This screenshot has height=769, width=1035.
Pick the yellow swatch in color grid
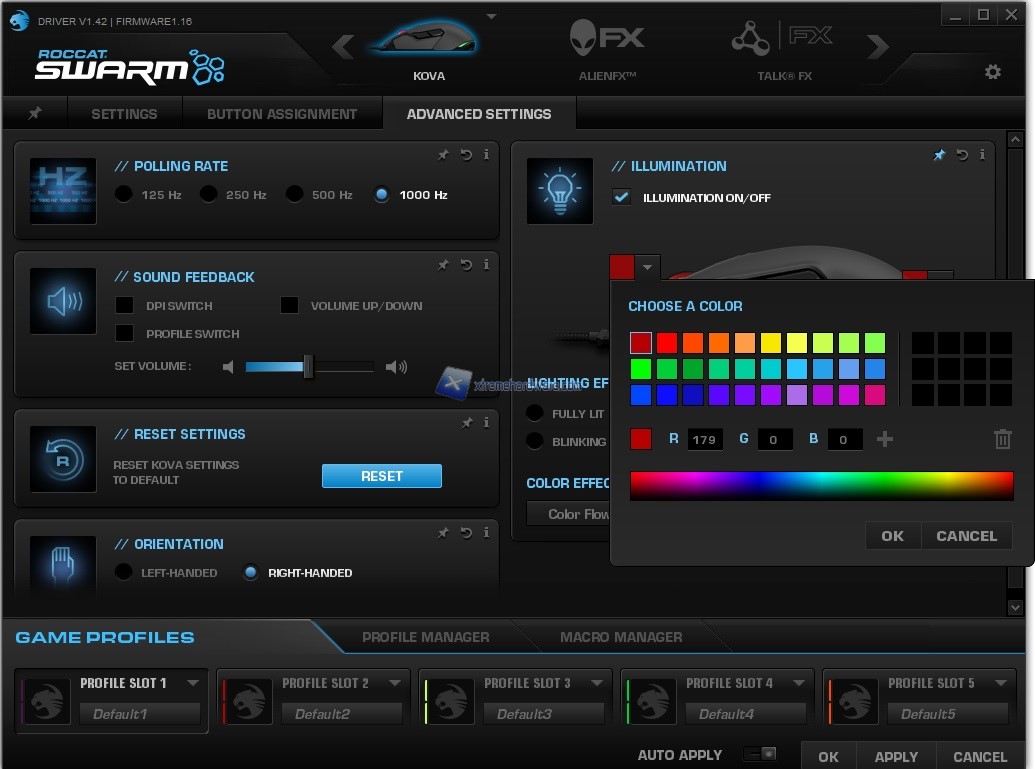[770, 343]
